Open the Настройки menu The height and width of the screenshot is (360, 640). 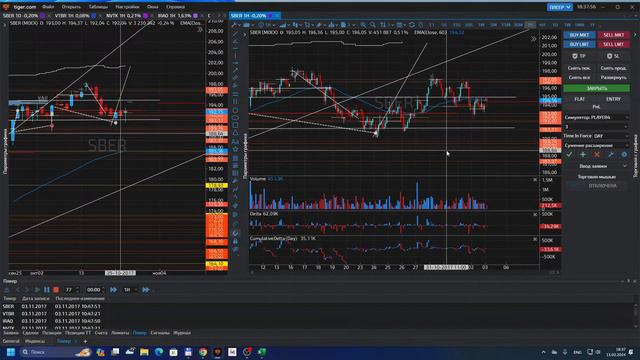click(127, 7)
